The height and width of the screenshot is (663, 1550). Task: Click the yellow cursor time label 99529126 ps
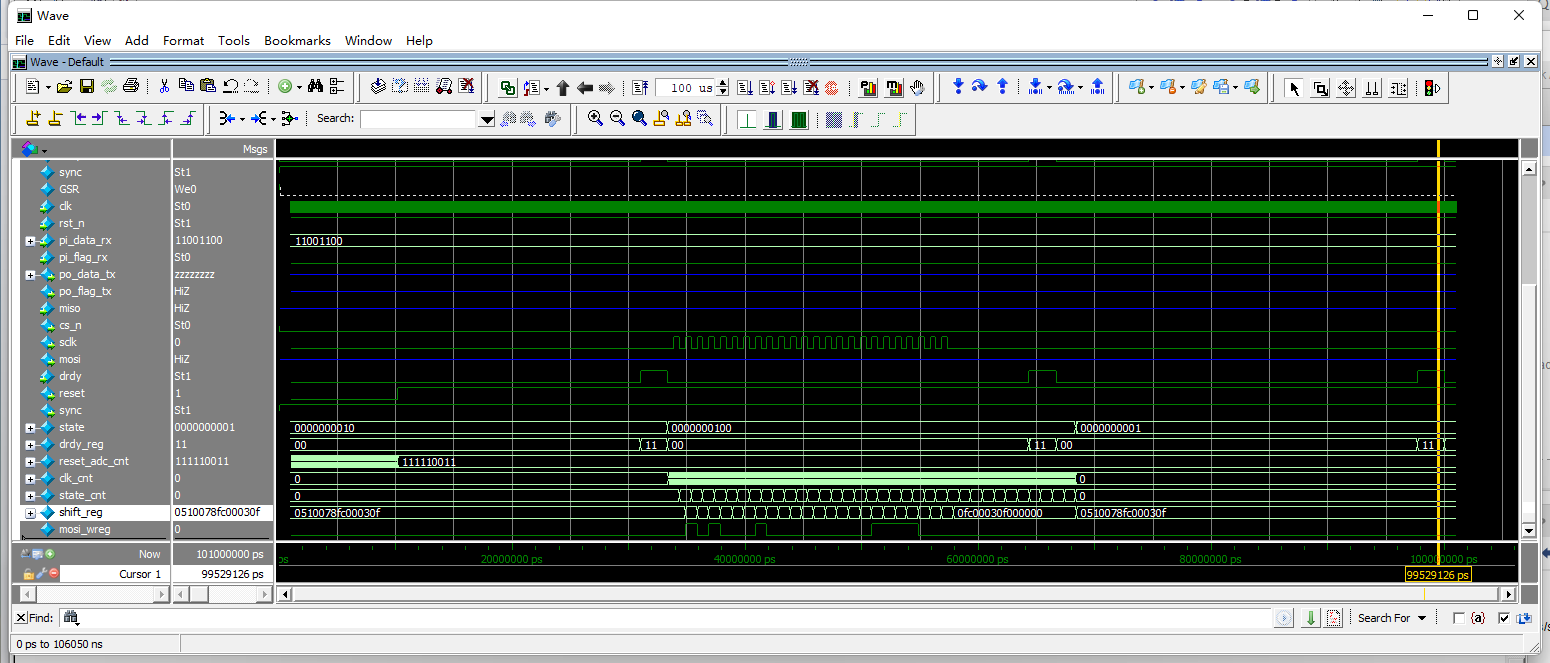click(1438, 576)
